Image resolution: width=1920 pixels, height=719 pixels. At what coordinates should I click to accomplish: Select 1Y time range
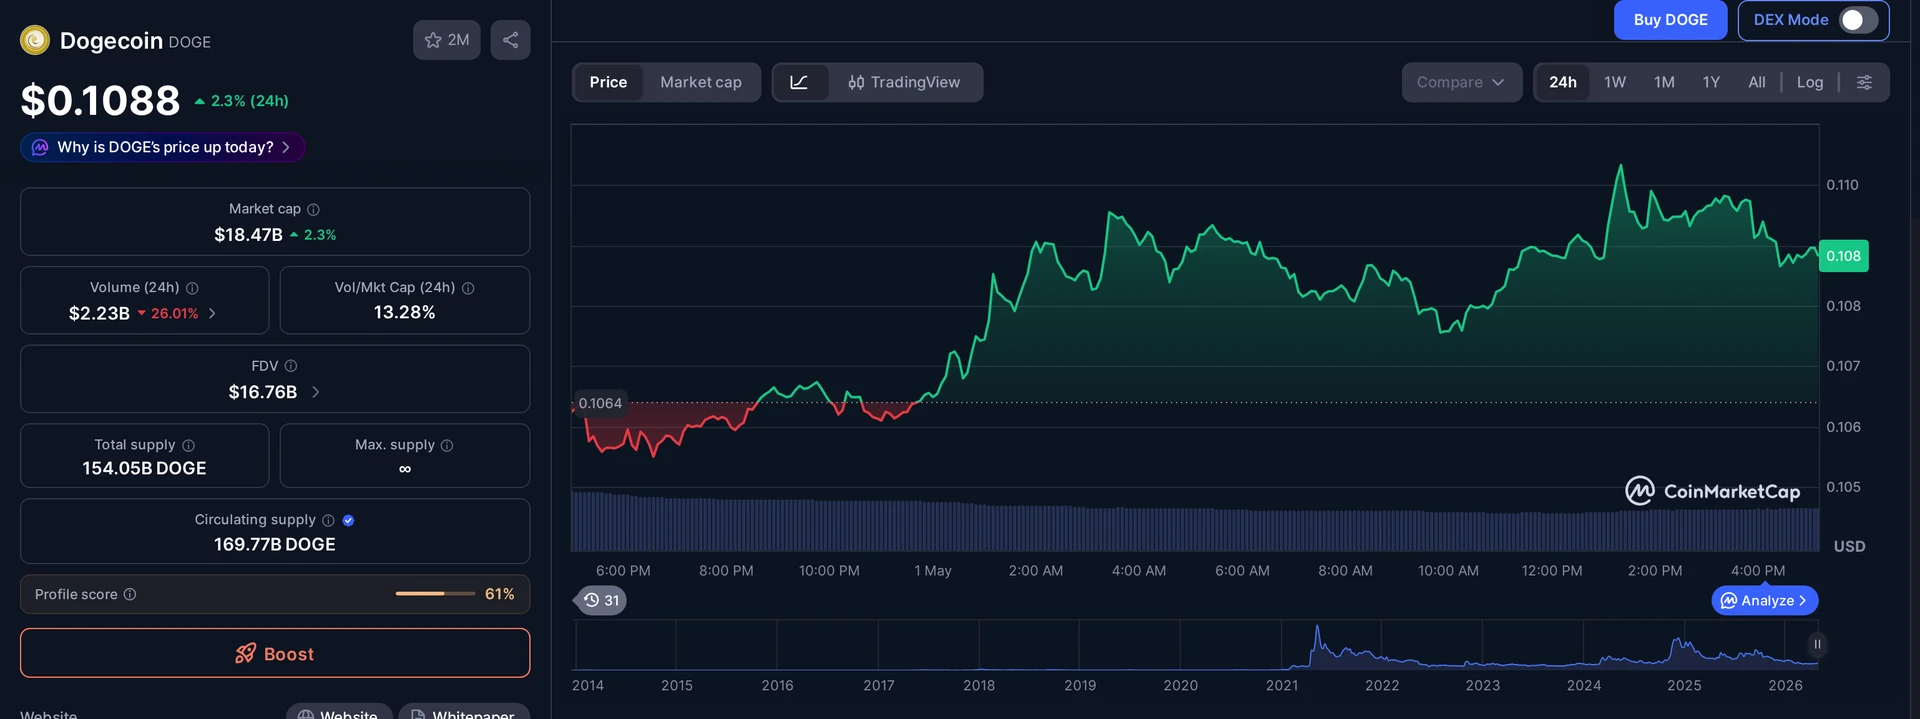tap(1711, 82)
